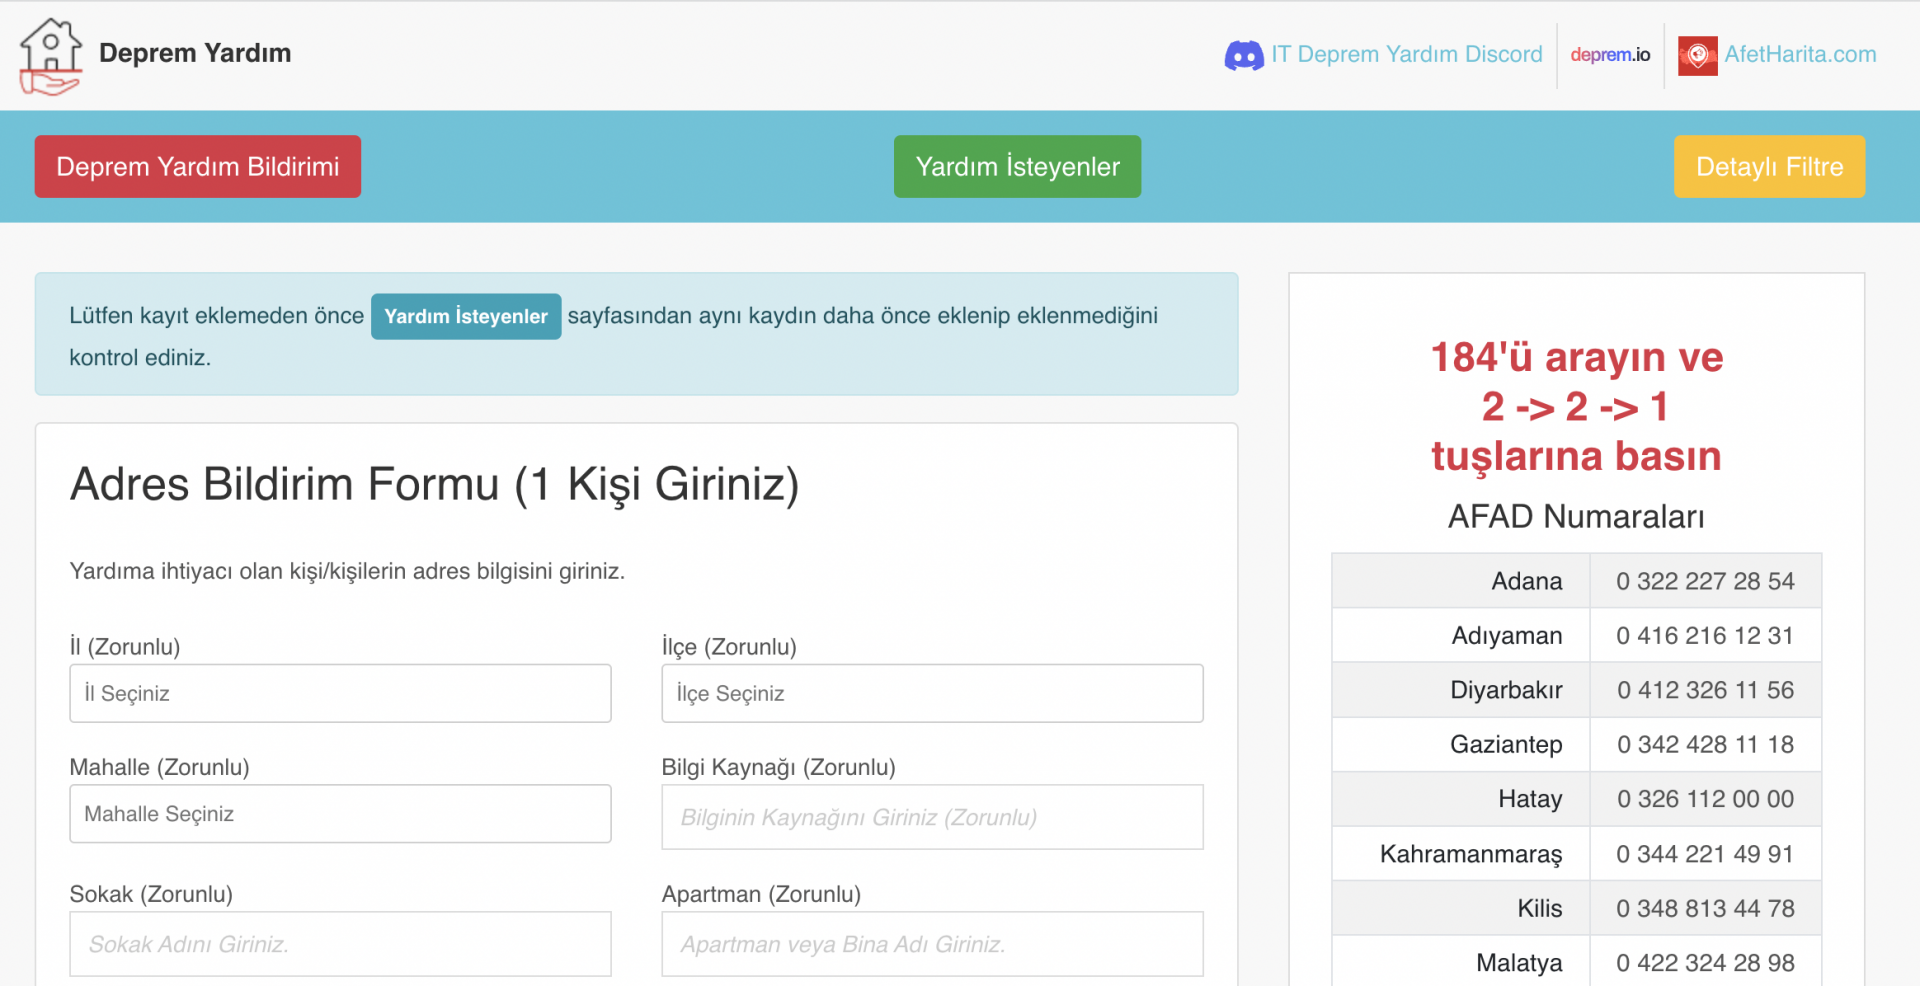Click the inline Yardım İsteyenler badge button
The height and width of the screenshot is (986, 1920).
(466, 317)
